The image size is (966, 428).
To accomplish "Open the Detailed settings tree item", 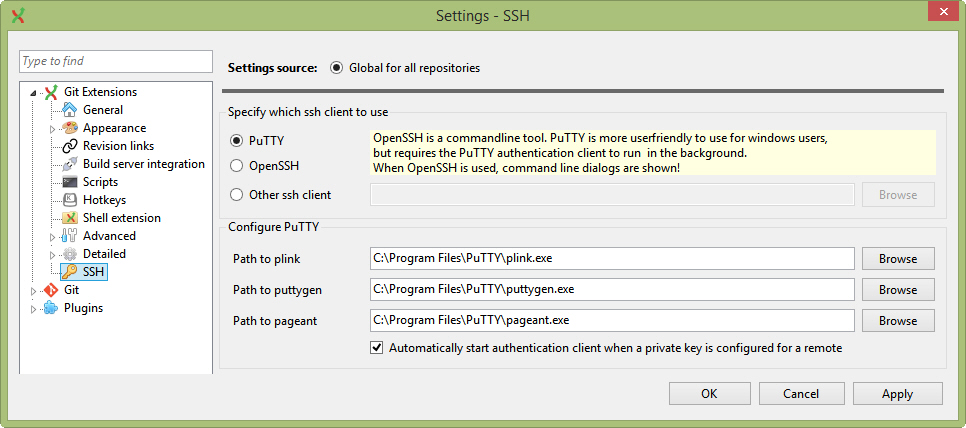I will [x=104, y=254].
